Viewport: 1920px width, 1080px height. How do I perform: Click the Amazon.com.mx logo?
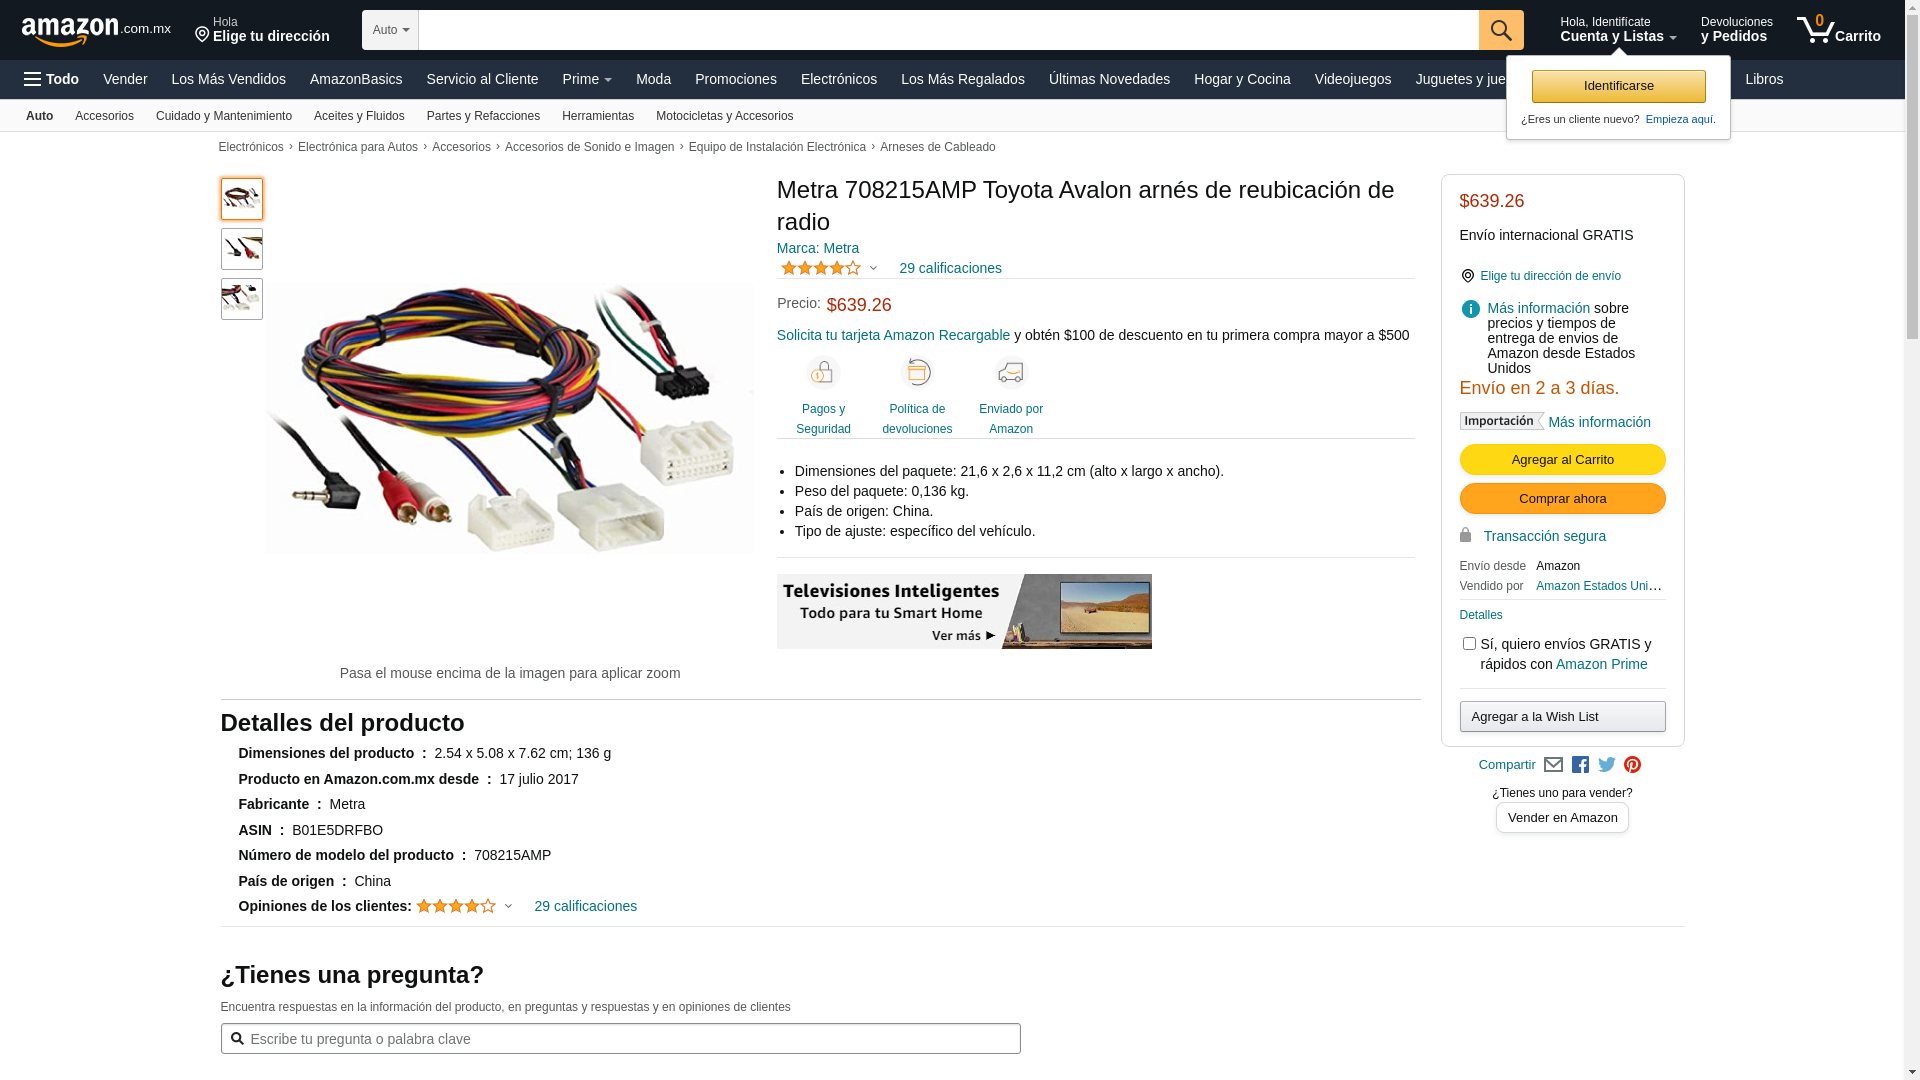[96, 31]
